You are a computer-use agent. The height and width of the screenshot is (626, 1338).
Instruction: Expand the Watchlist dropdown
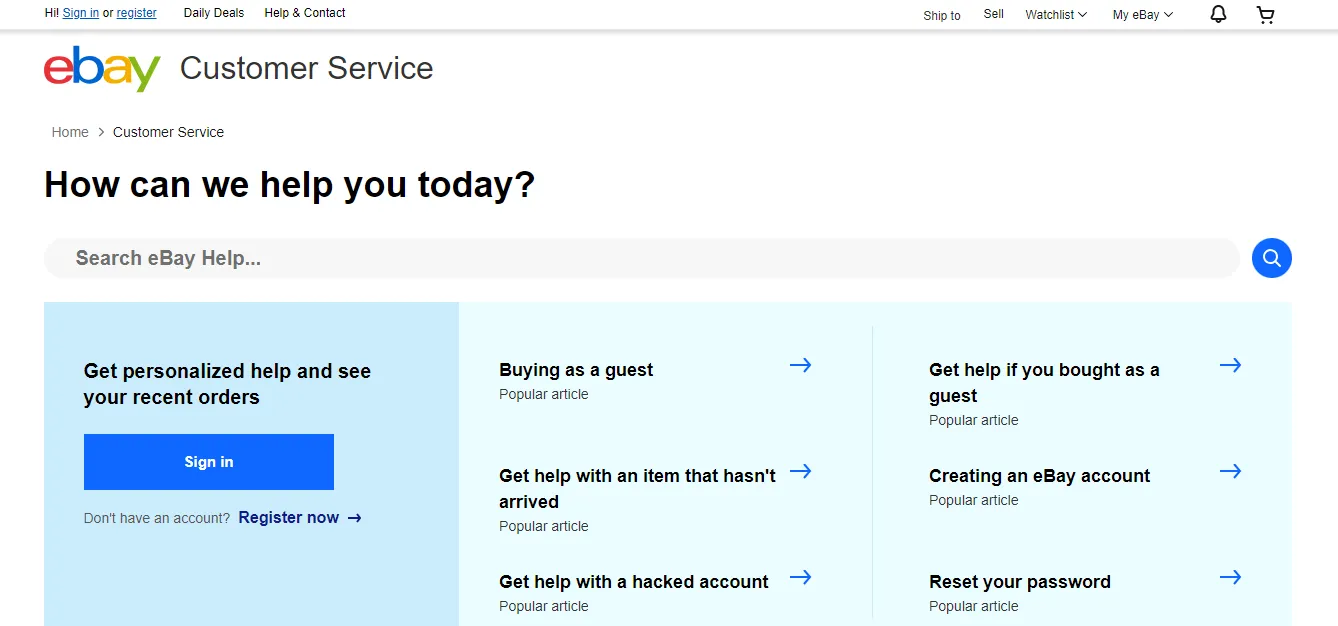[x=1055, y=15]
